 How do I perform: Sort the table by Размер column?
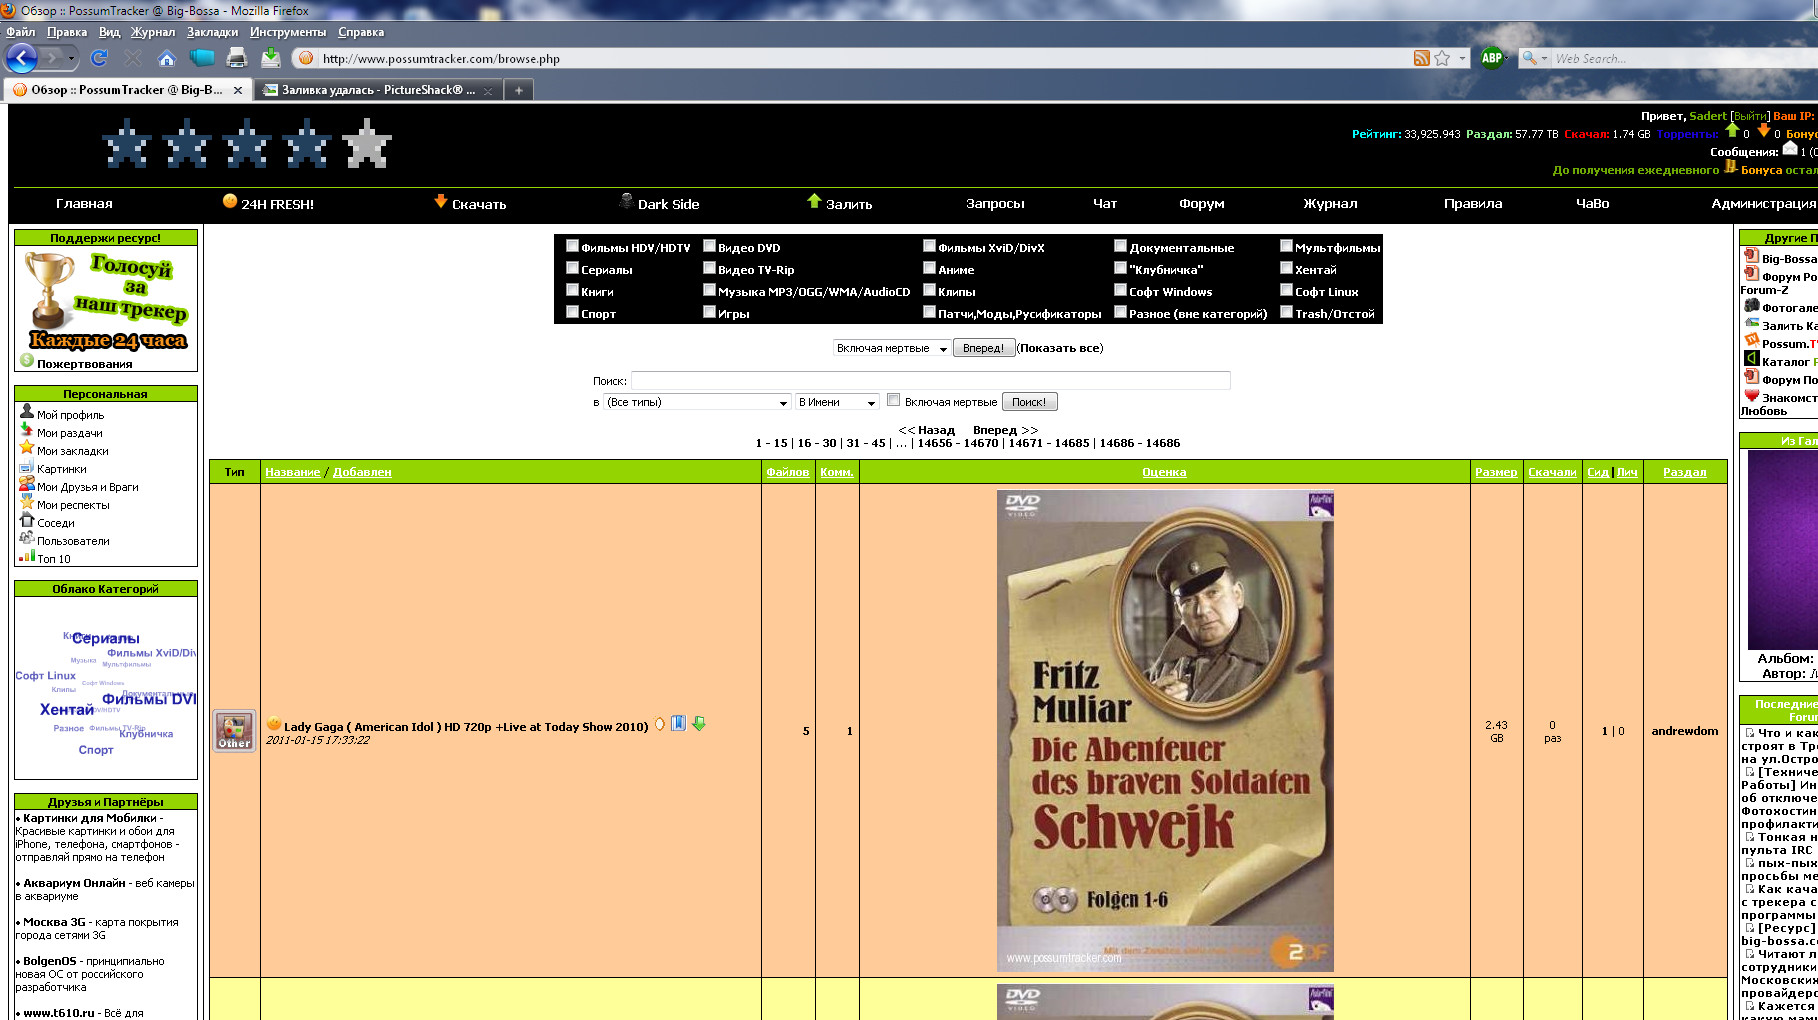click(x=1496, y=472)
